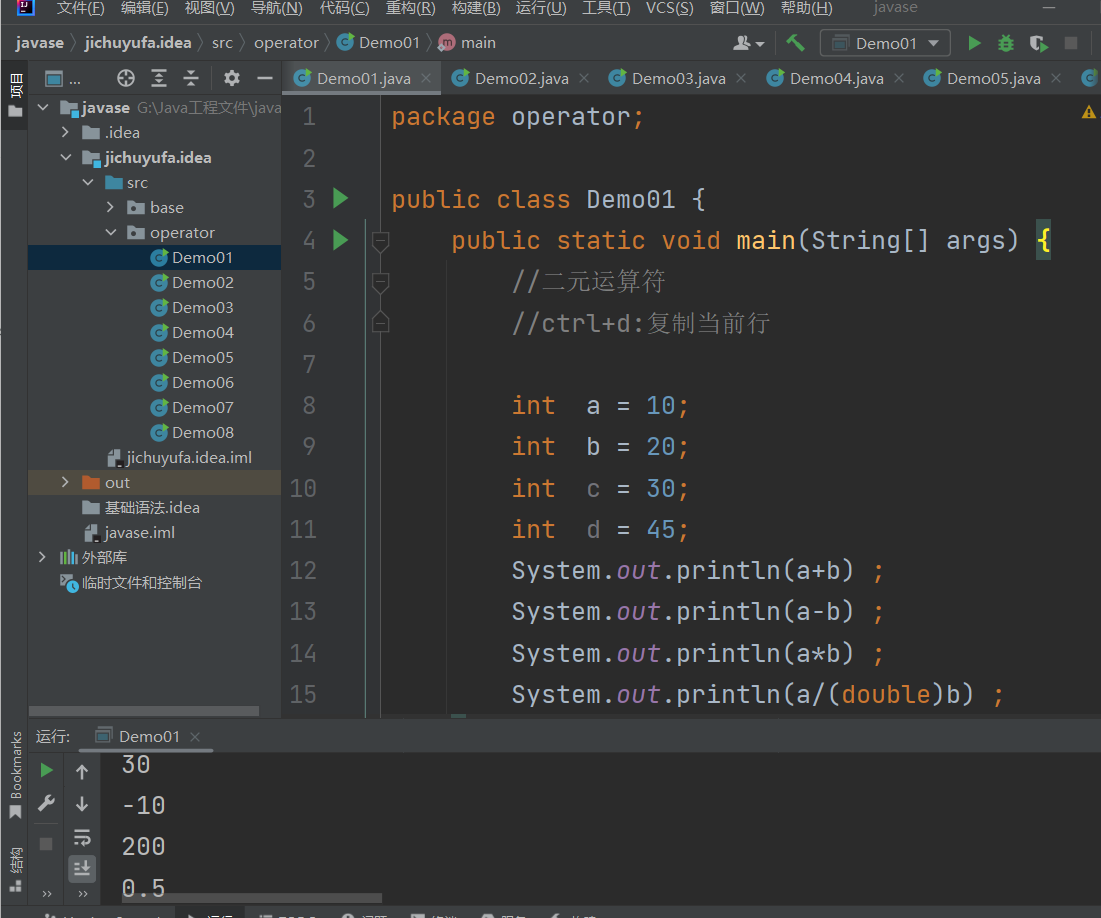Click Run with Coverage icon in toolbar

point(1039,43)
